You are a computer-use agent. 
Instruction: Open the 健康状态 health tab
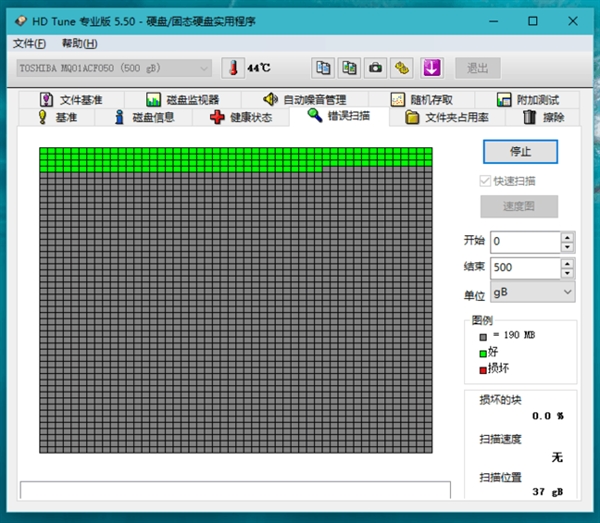pyautogui.click(x=240, y=117)
